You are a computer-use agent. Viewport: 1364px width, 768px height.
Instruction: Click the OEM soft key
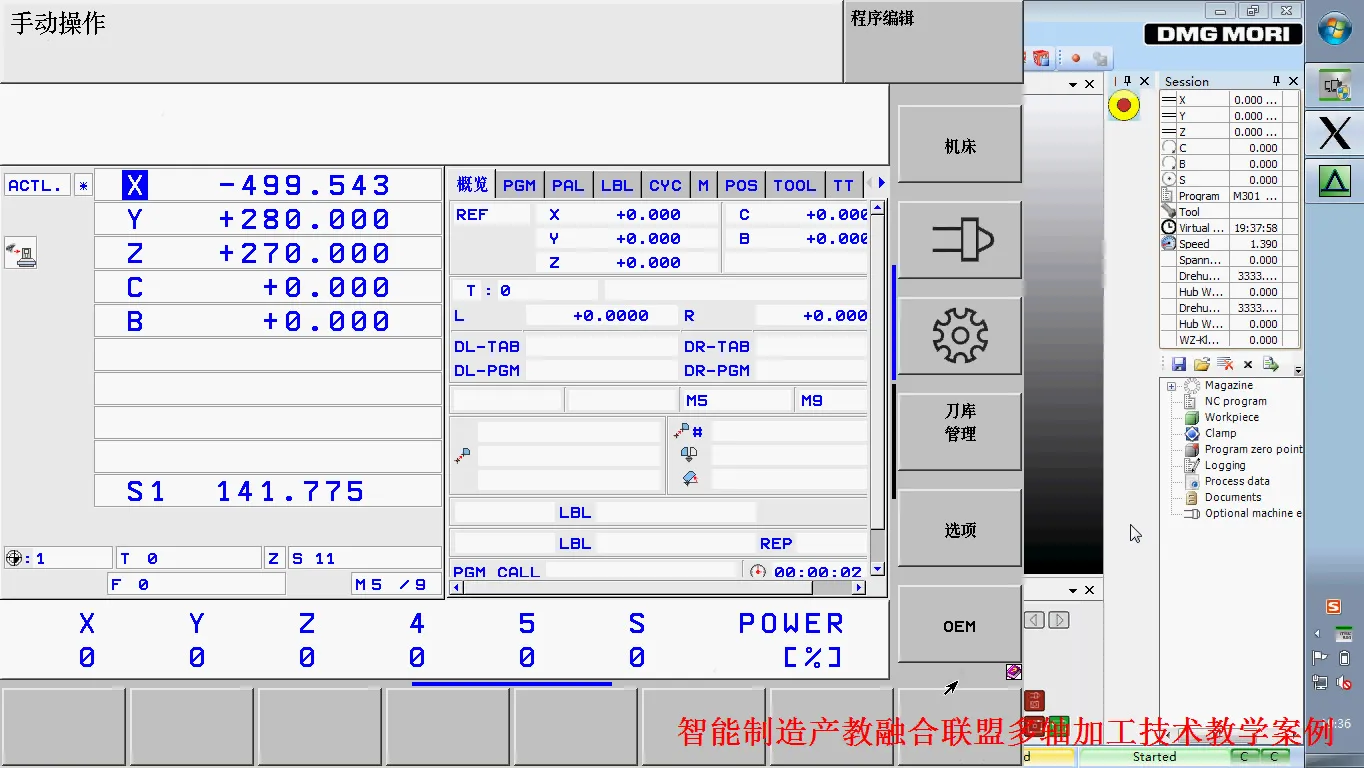(x=958, y=624)
